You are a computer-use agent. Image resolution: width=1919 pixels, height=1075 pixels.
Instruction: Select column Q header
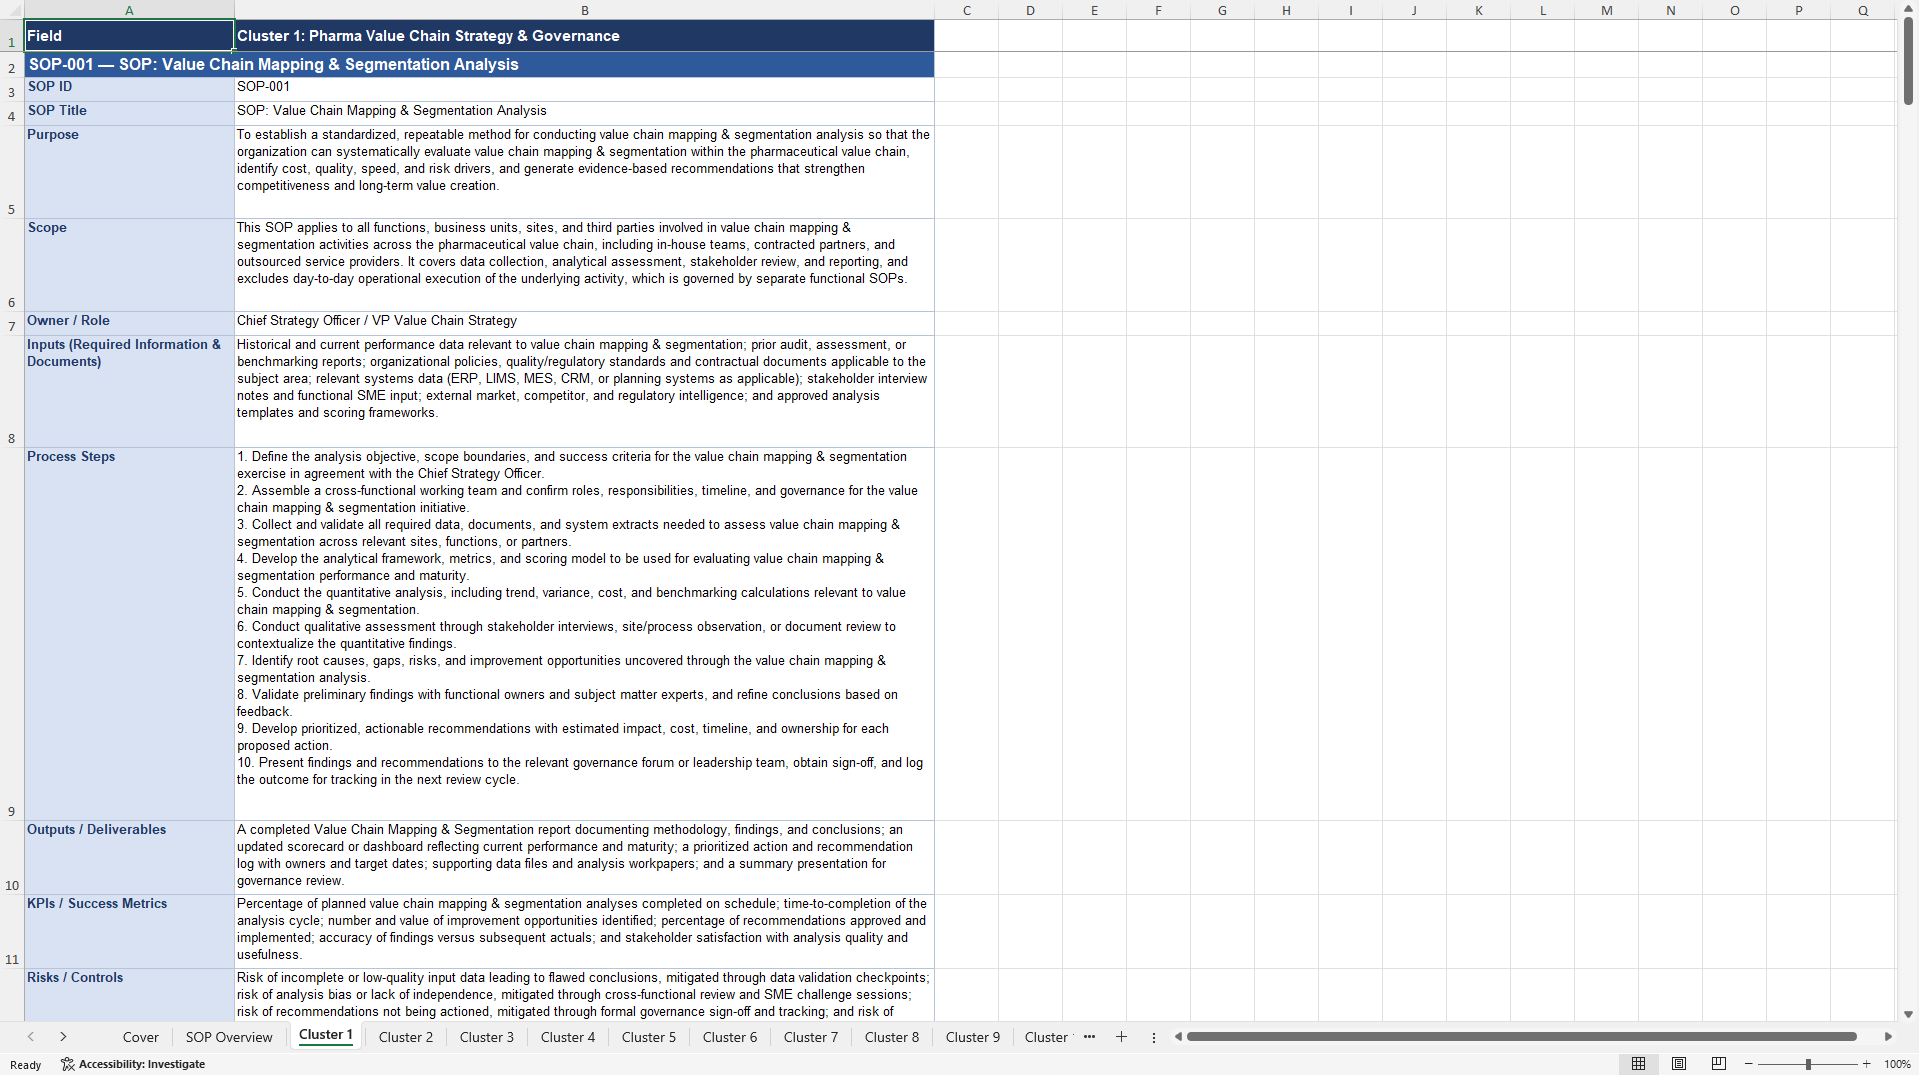(1863, 10)
